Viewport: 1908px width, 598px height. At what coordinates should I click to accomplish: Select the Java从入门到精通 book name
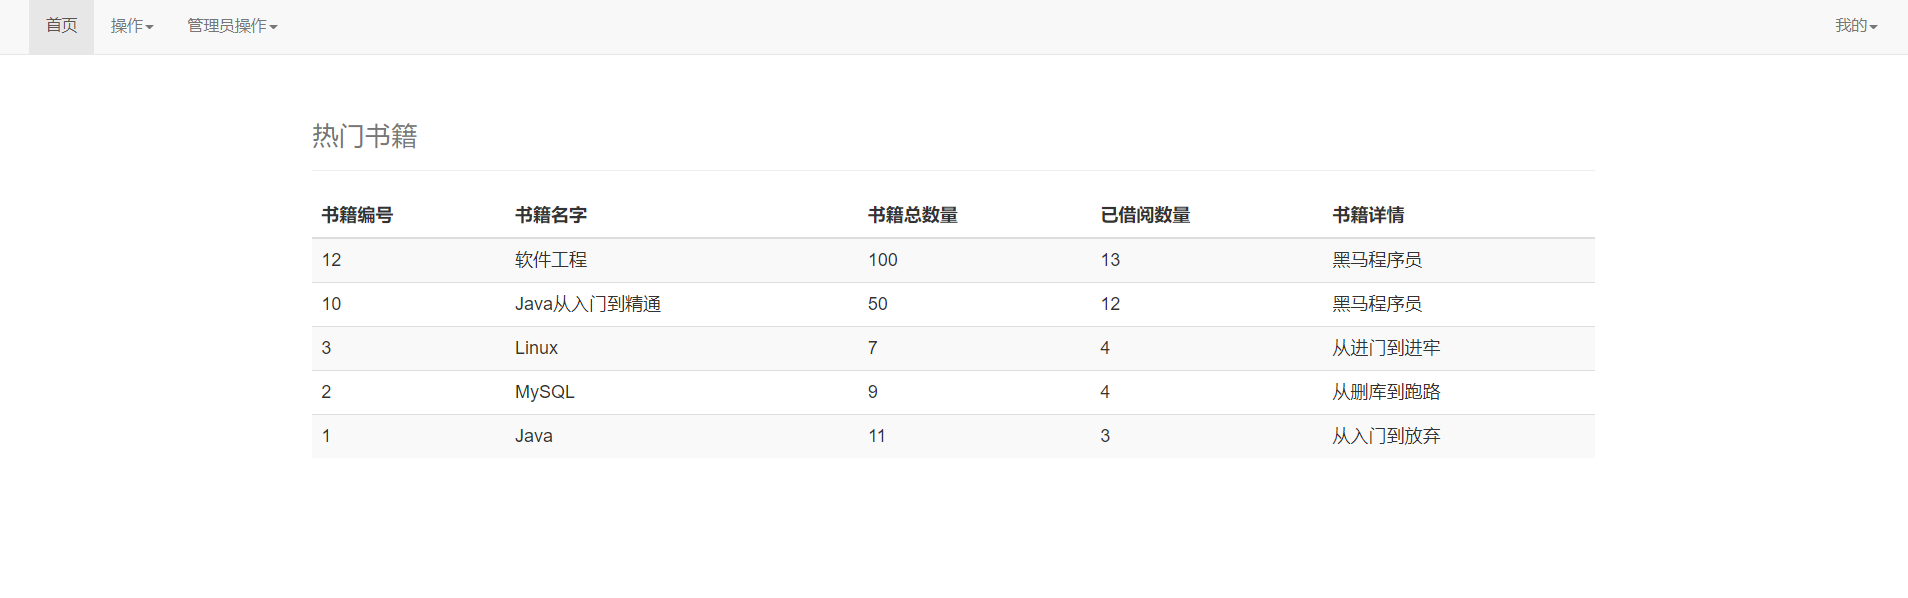click(x=588, y=304)
